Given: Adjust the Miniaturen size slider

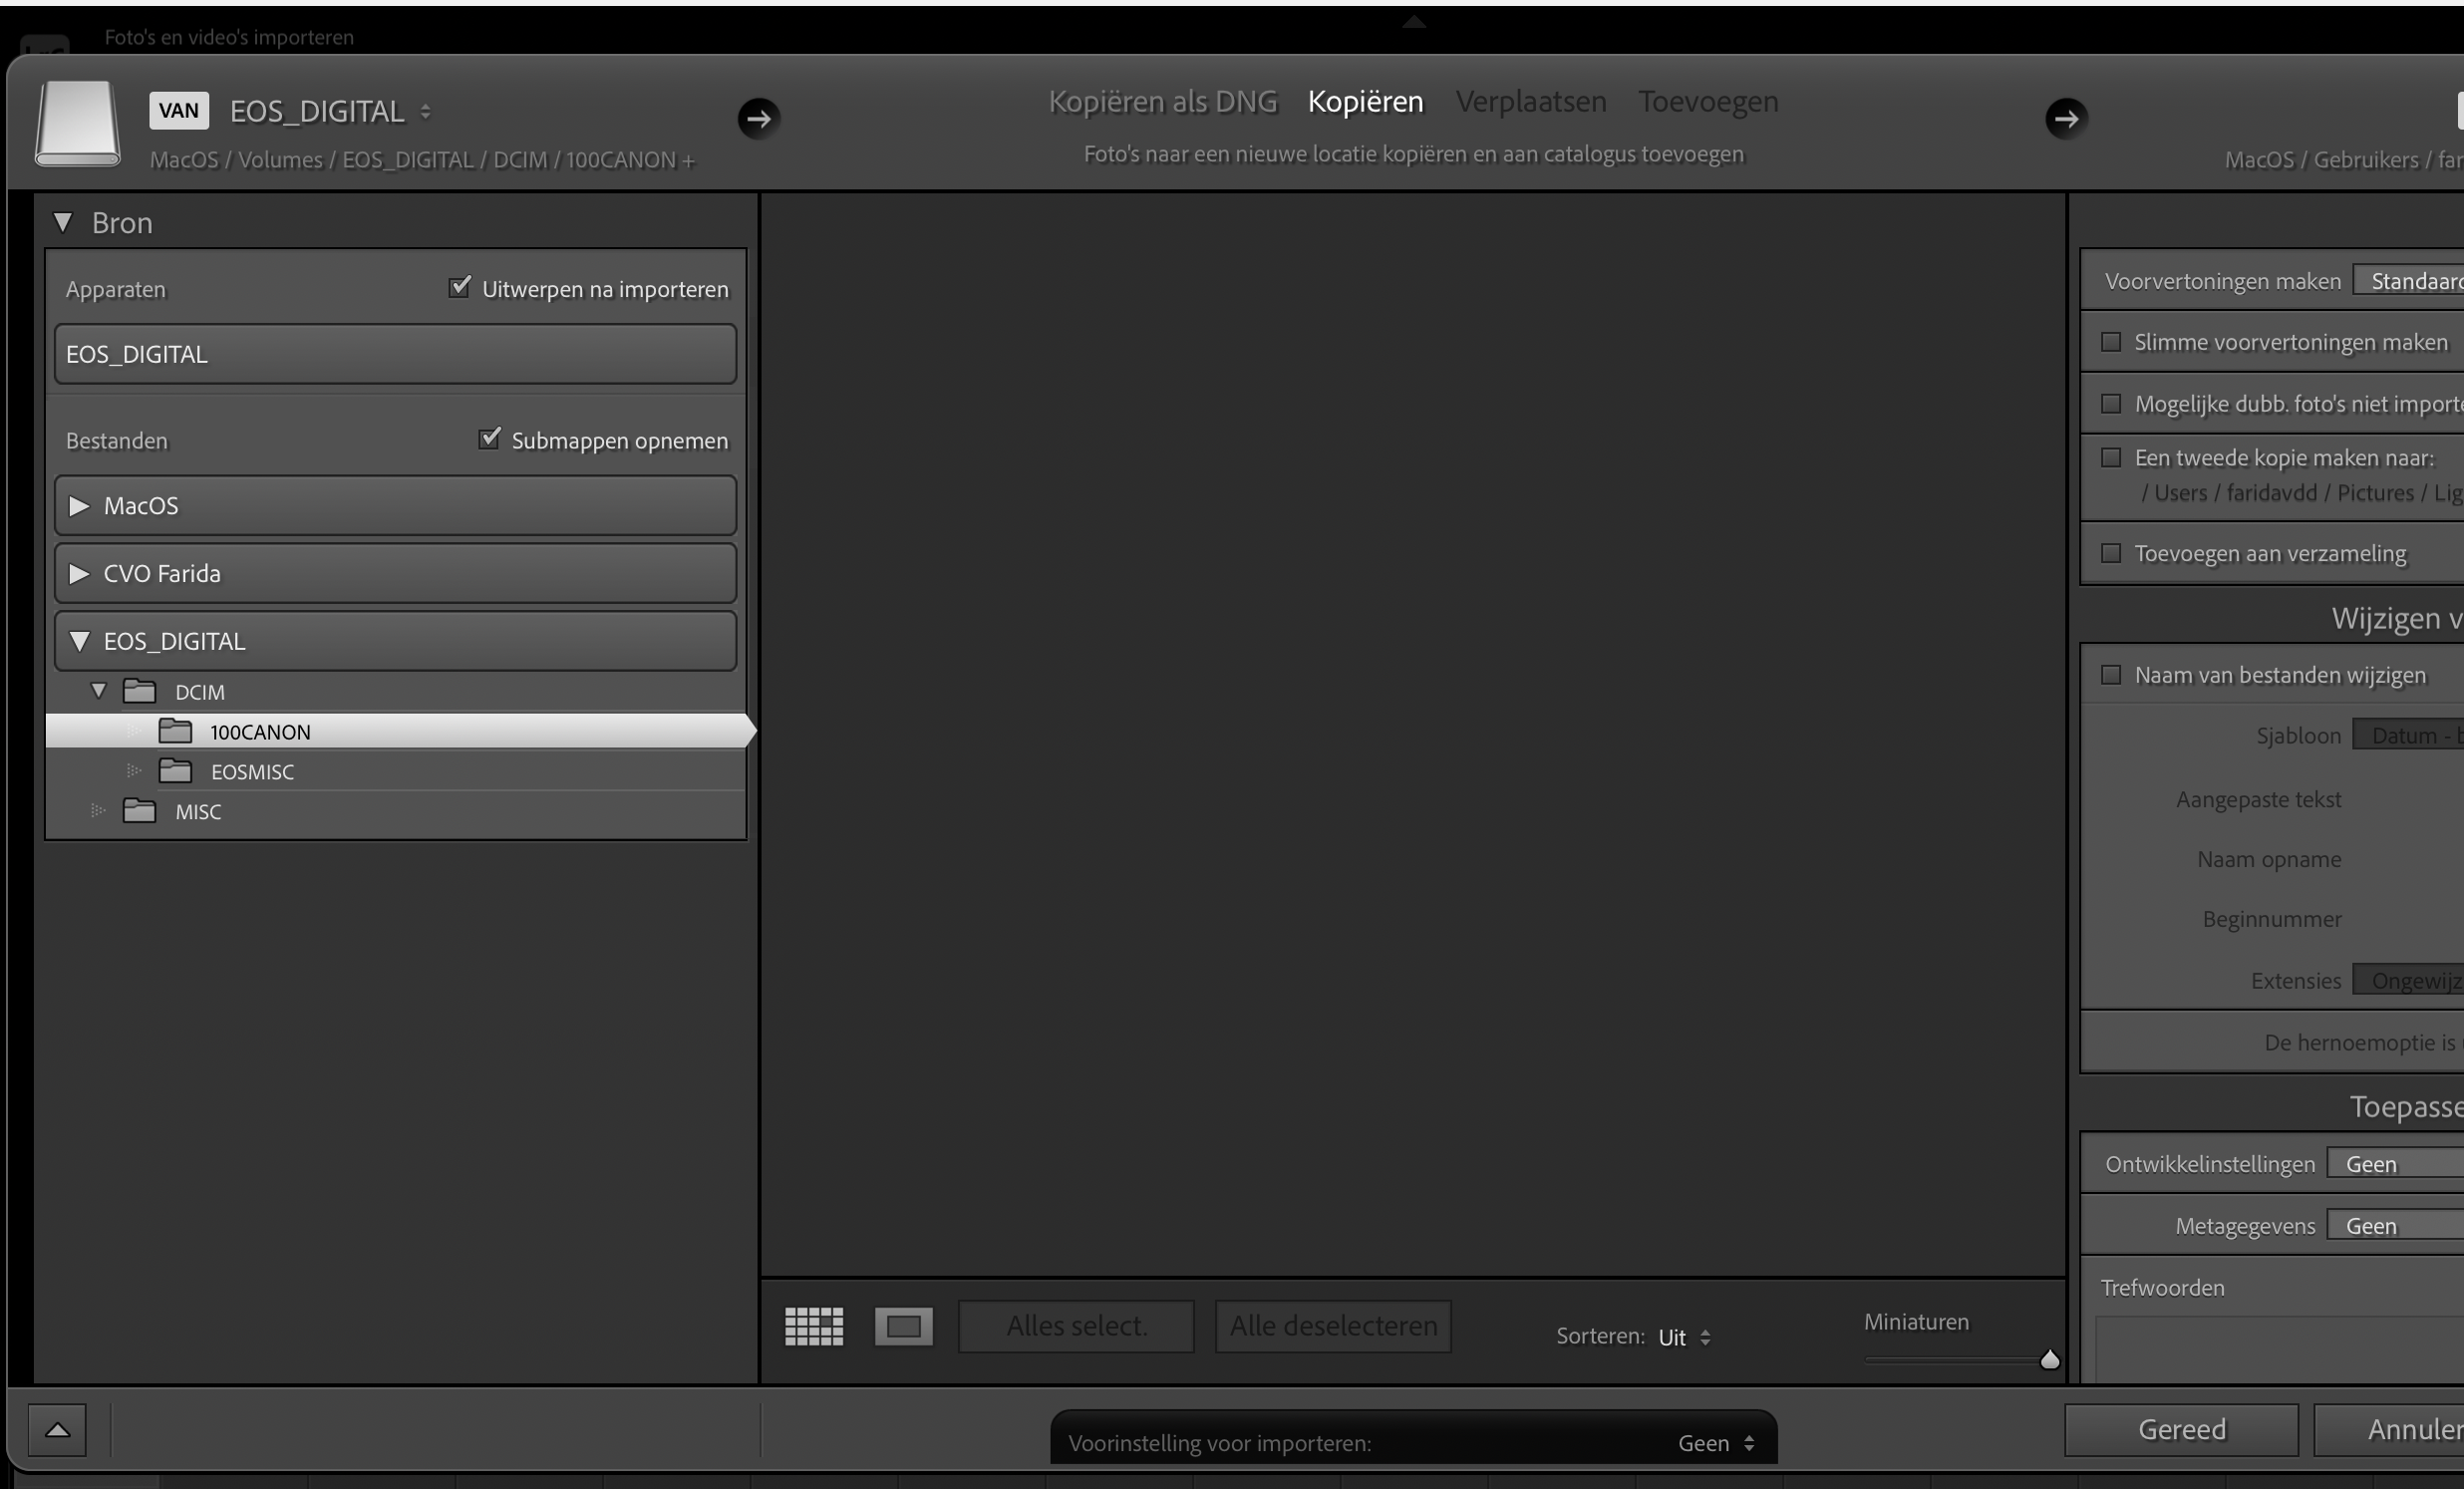Looking at the screenshot, I should click(x=2049, y=1359).
